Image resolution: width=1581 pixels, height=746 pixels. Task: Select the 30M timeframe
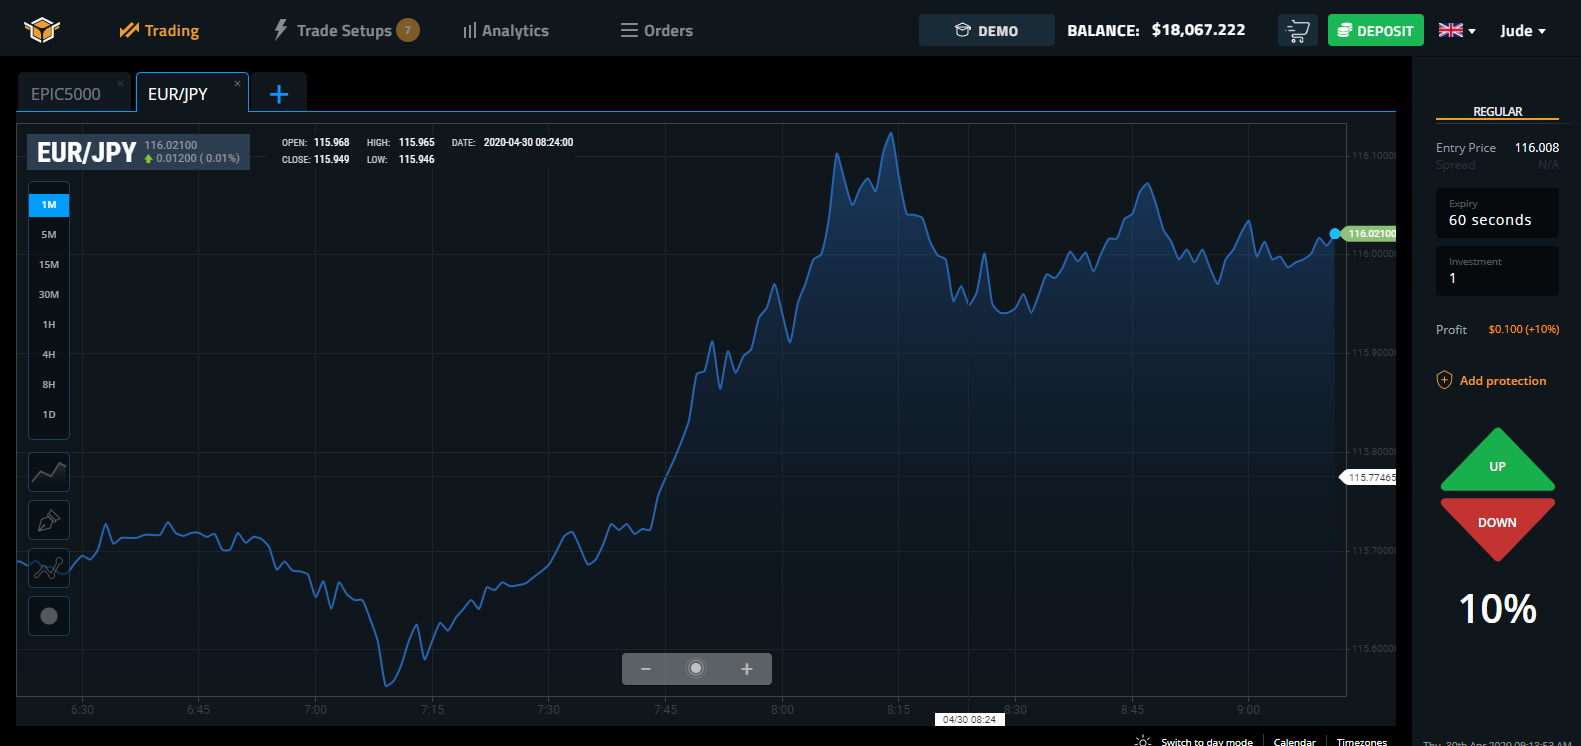pos(49,294)
